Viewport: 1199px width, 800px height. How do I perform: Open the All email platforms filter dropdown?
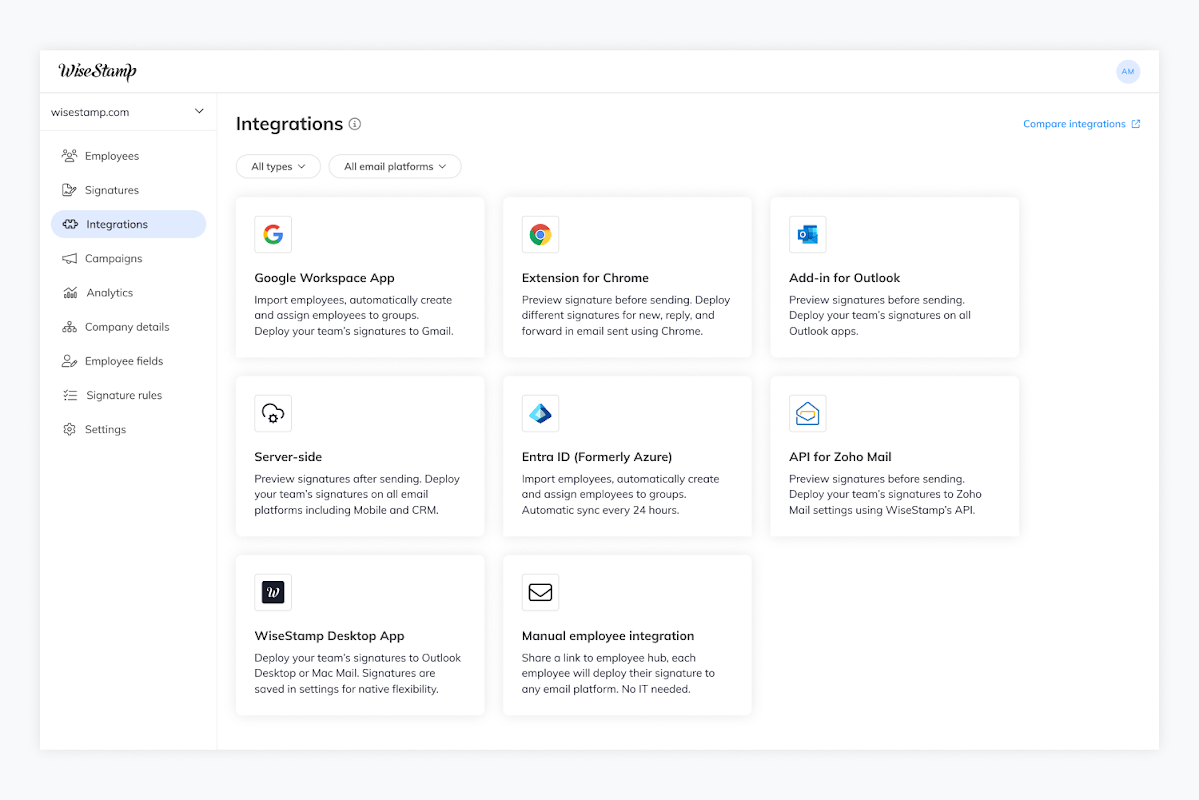pos(395,166)
